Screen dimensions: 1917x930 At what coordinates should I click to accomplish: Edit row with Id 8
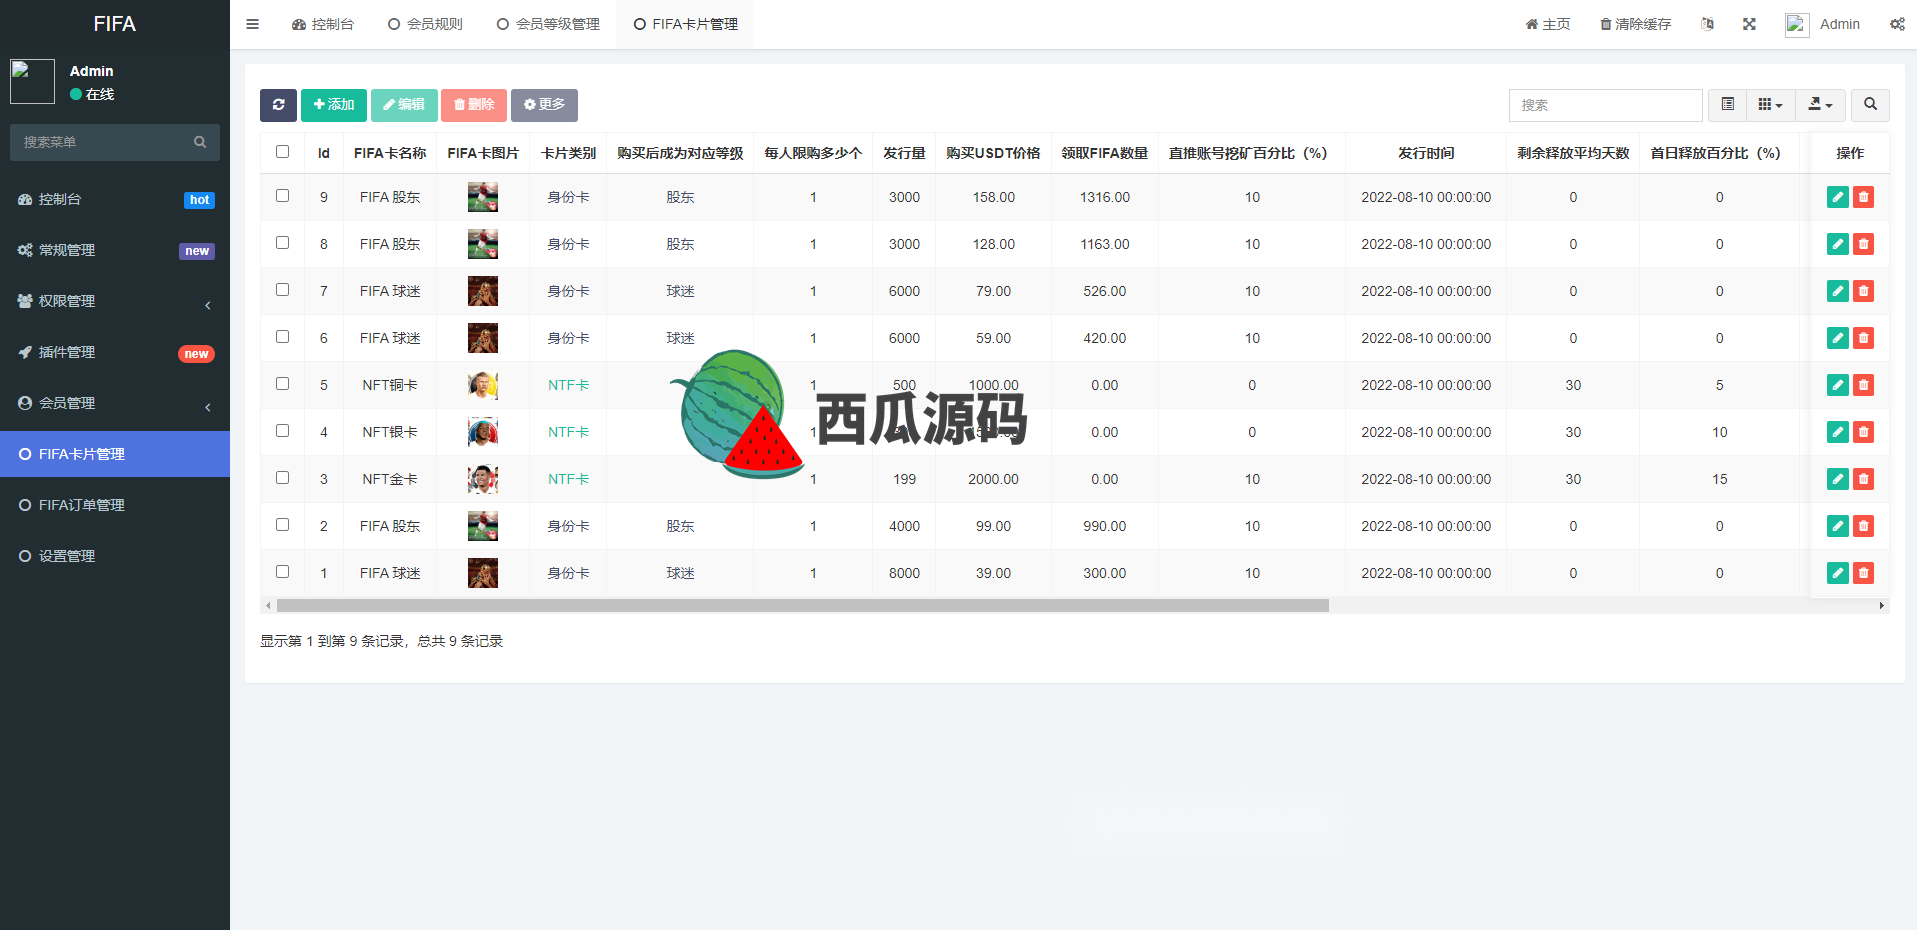[1838, 244]
